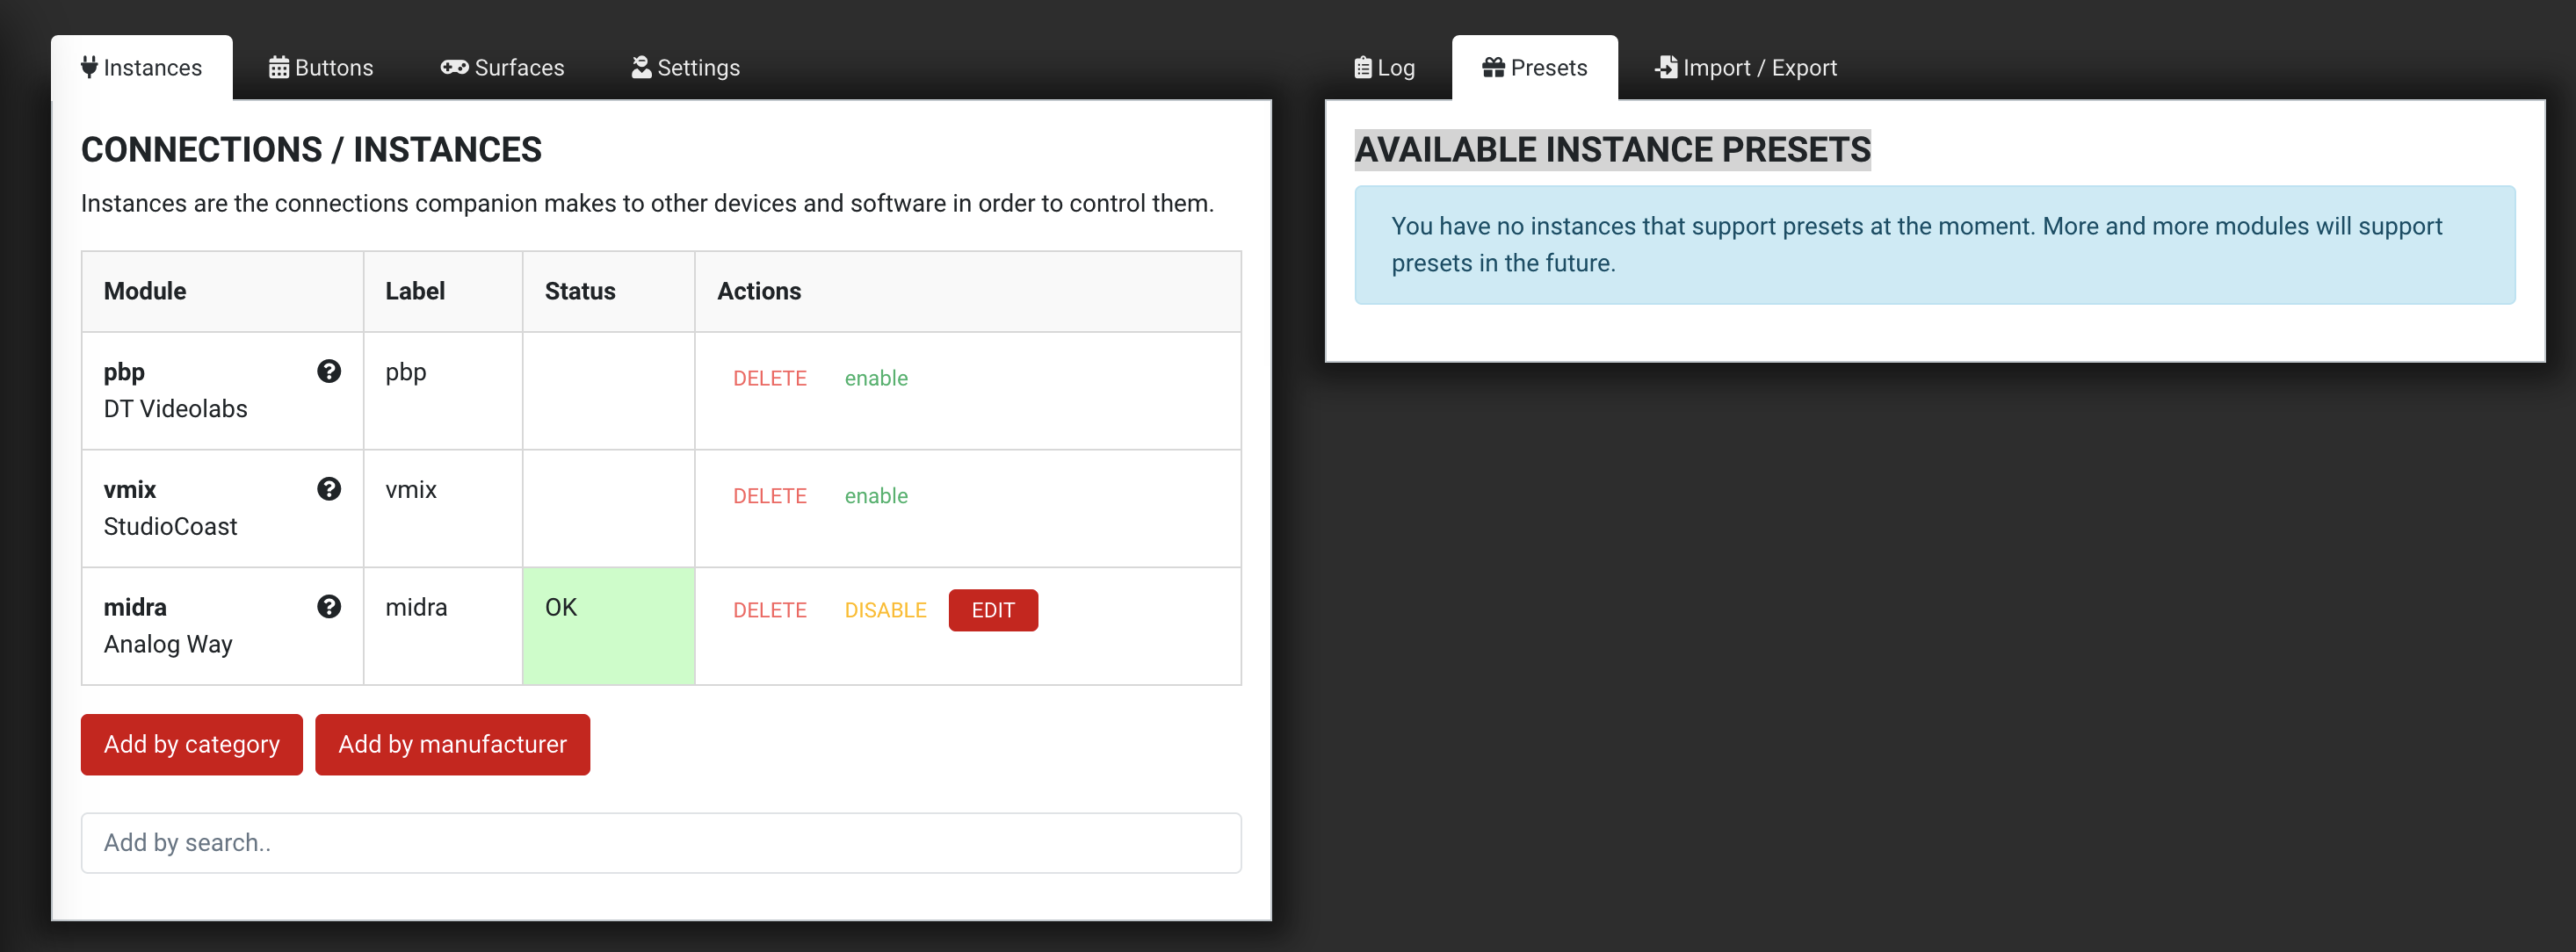Click the OK status cell for midra
The height and width of the screenshot is (952, 2576).
click(x=608, y=626)
